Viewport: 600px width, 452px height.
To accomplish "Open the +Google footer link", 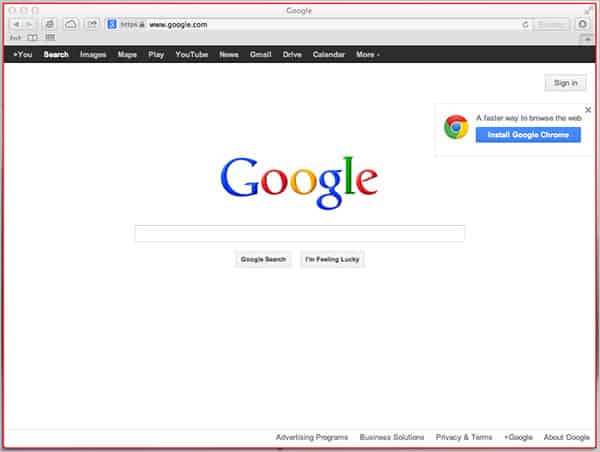I will pos(518,437).
